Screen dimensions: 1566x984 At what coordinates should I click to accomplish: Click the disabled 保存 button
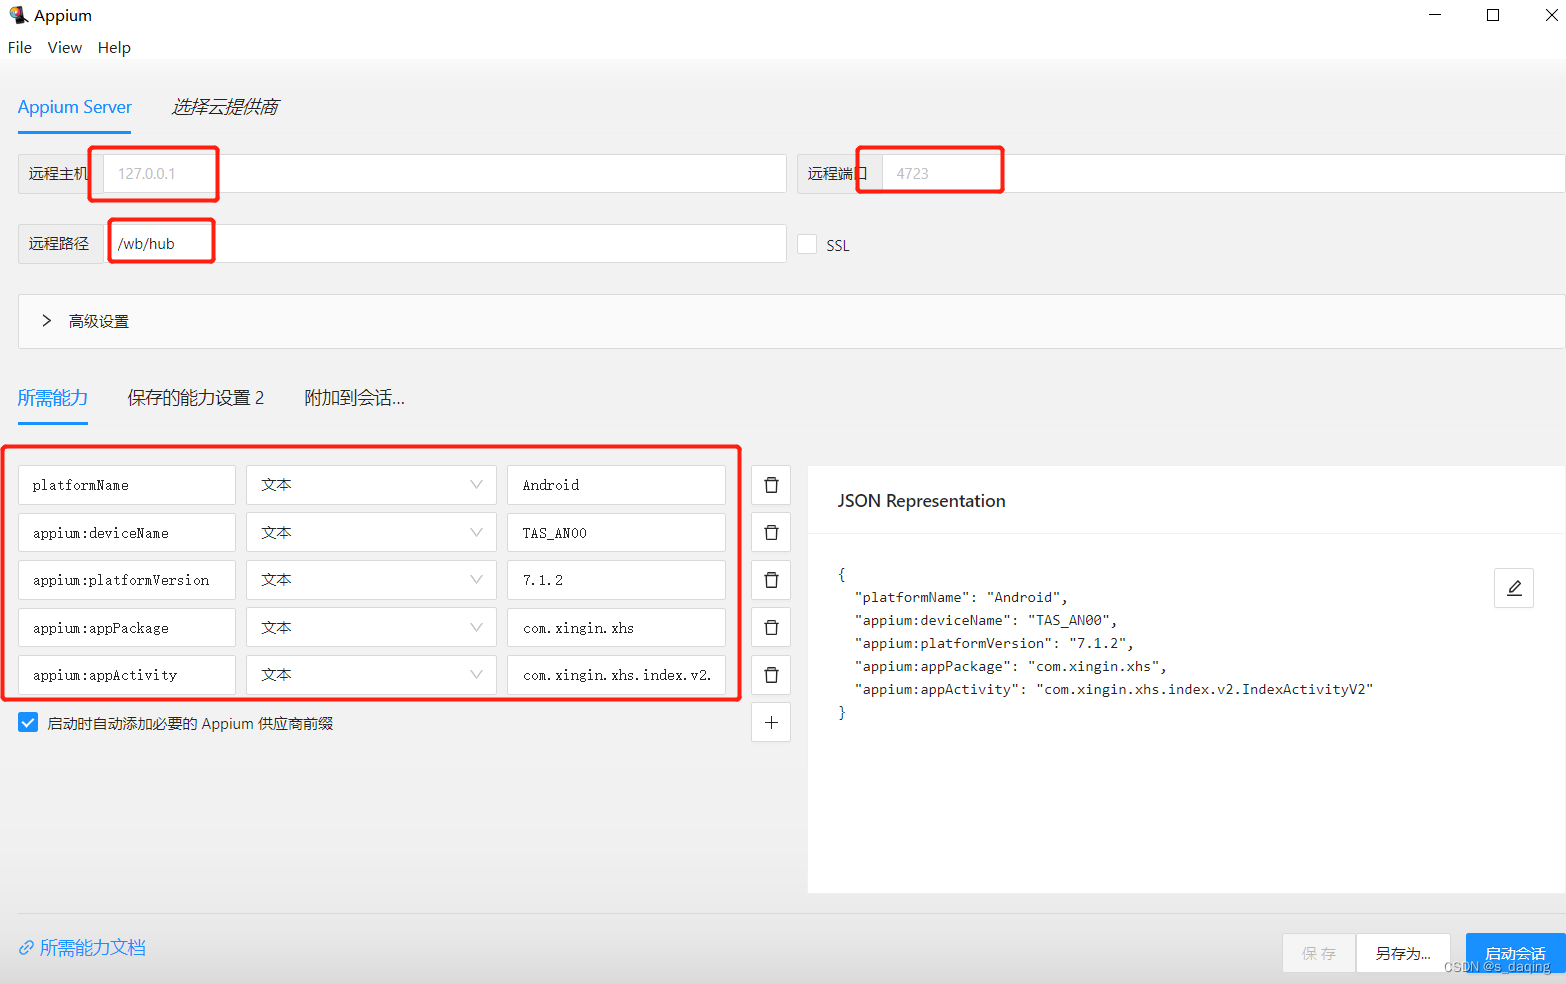(1319, 953)
